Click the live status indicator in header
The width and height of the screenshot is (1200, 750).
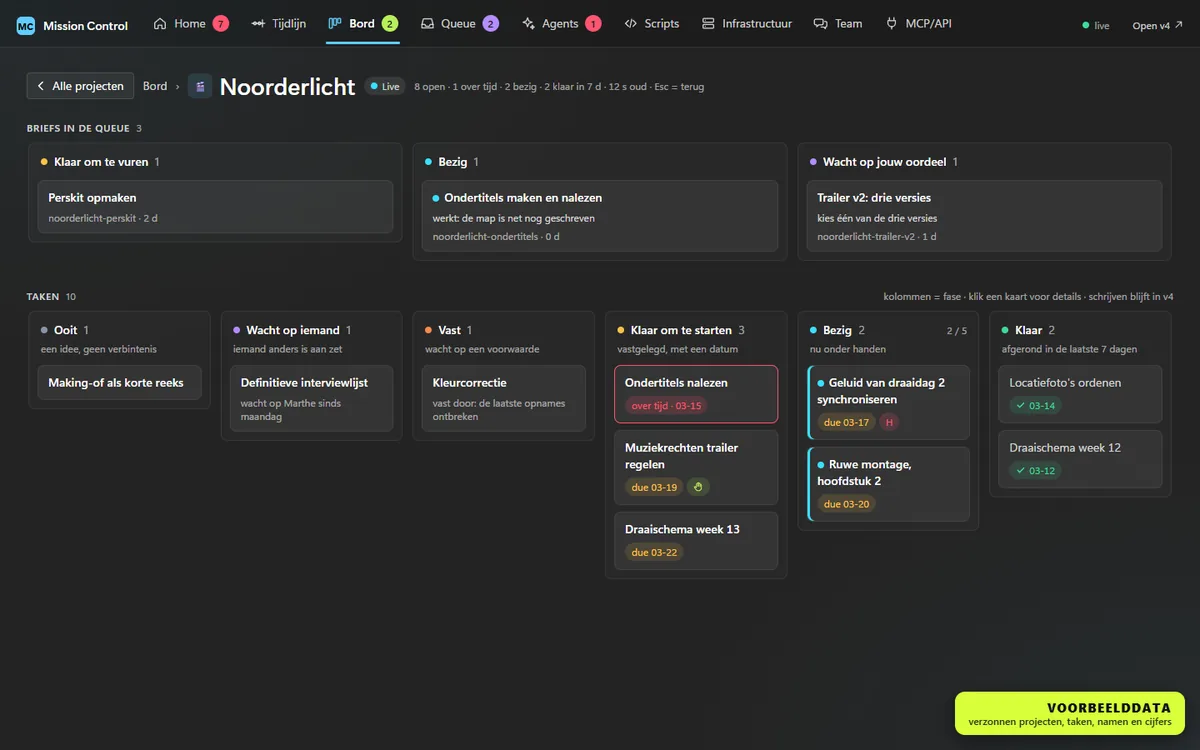(x=1096, y=26)
